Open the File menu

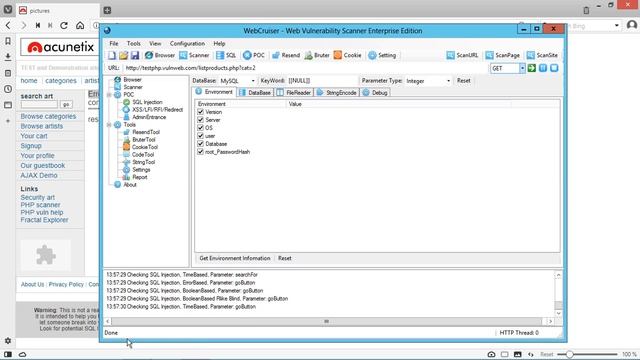pos(114,43)
